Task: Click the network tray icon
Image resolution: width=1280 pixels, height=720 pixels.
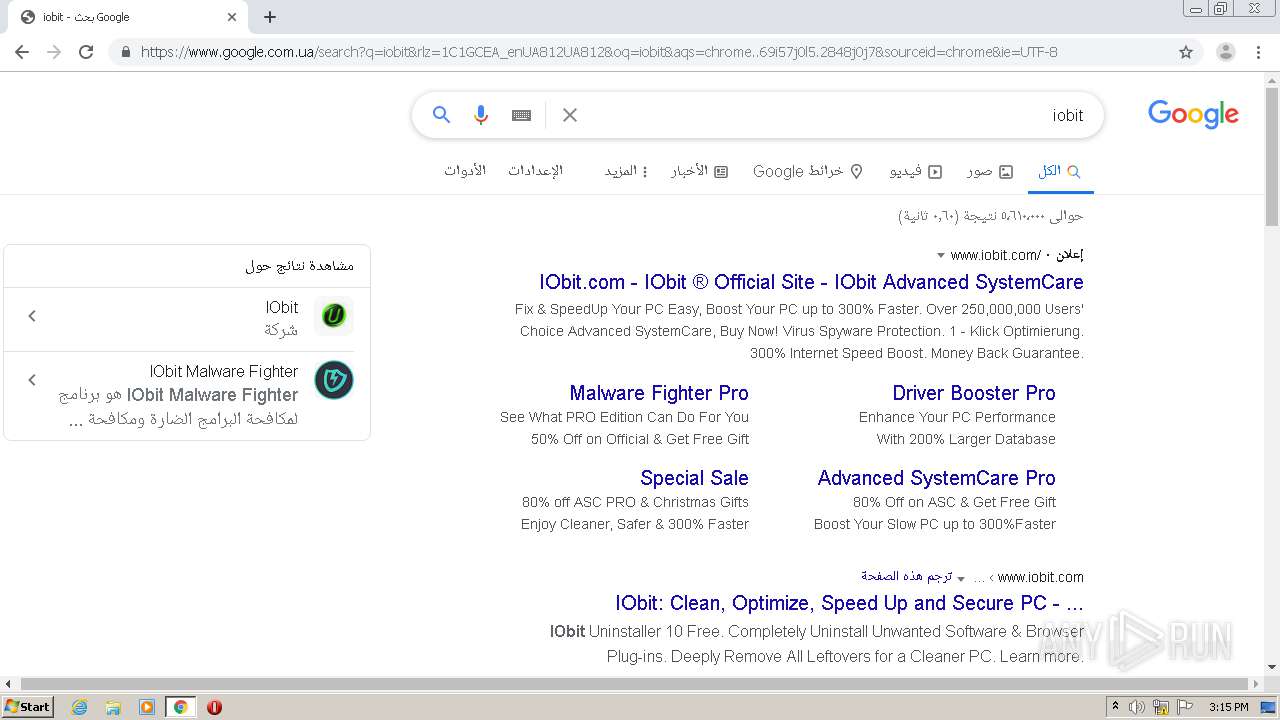Action: 1160,707
